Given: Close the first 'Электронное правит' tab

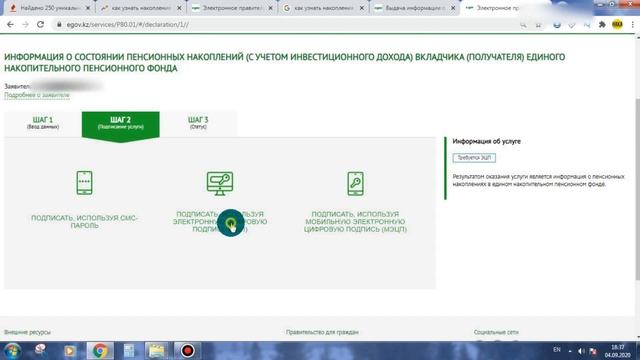Looking at the screenshot, I should [x=270, y=8].
